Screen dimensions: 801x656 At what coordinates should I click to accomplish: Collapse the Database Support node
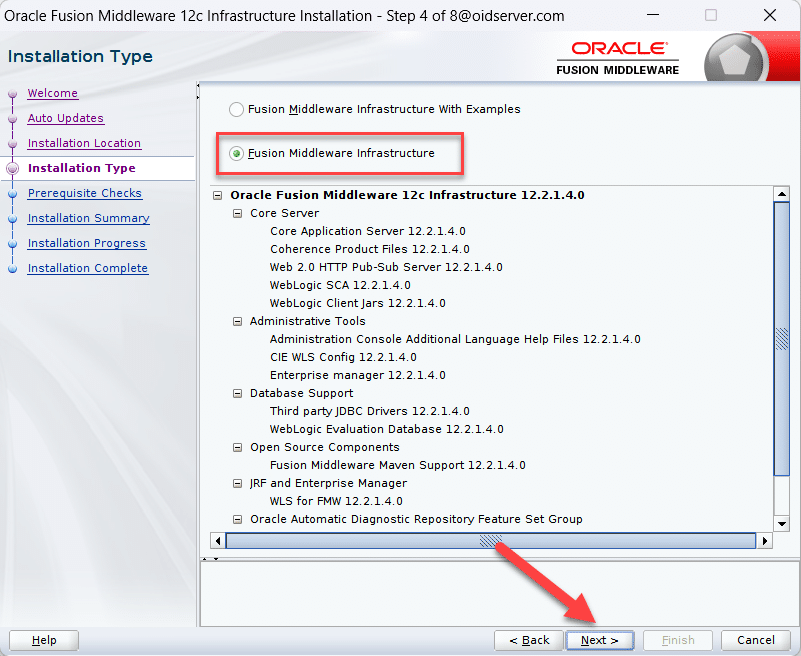238,394
